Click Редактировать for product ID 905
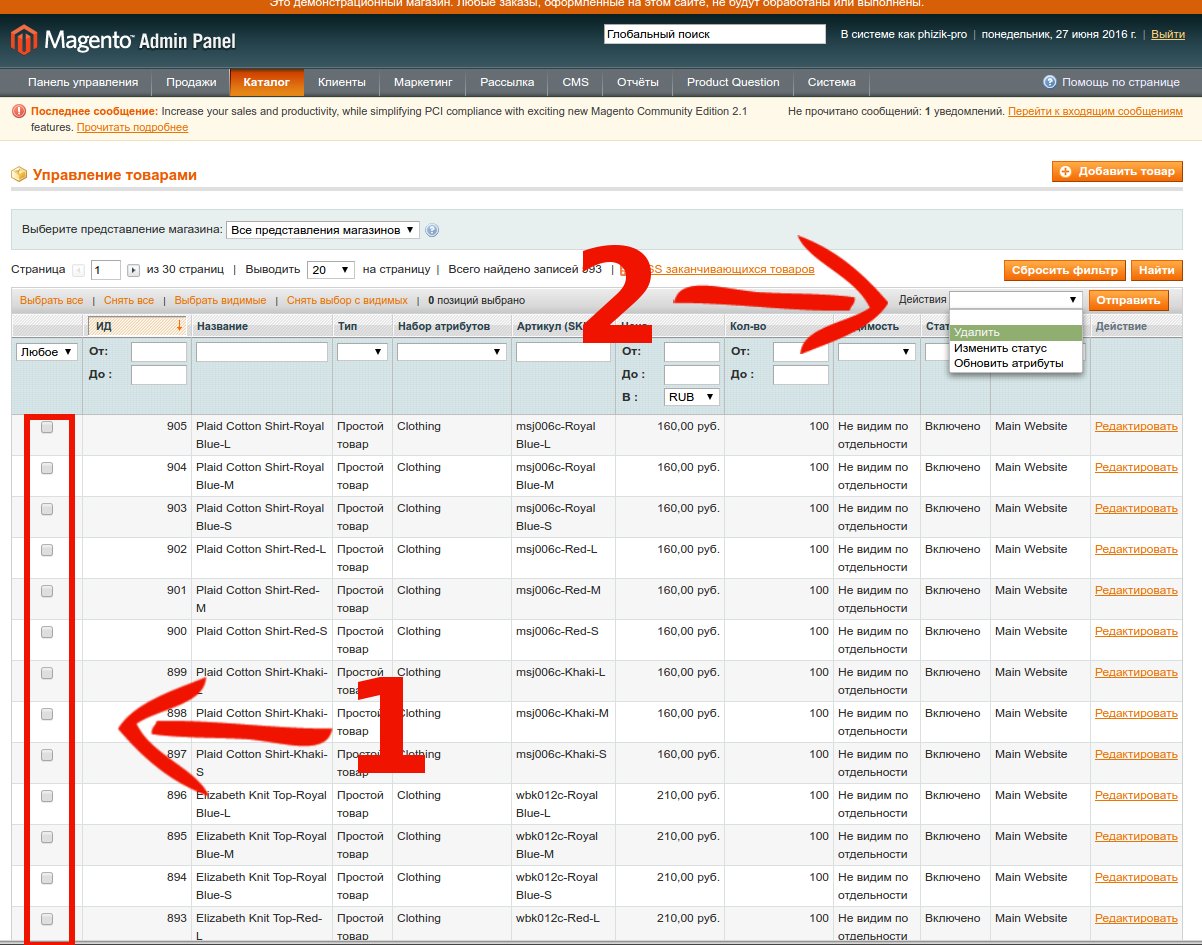 (1136, 427)
